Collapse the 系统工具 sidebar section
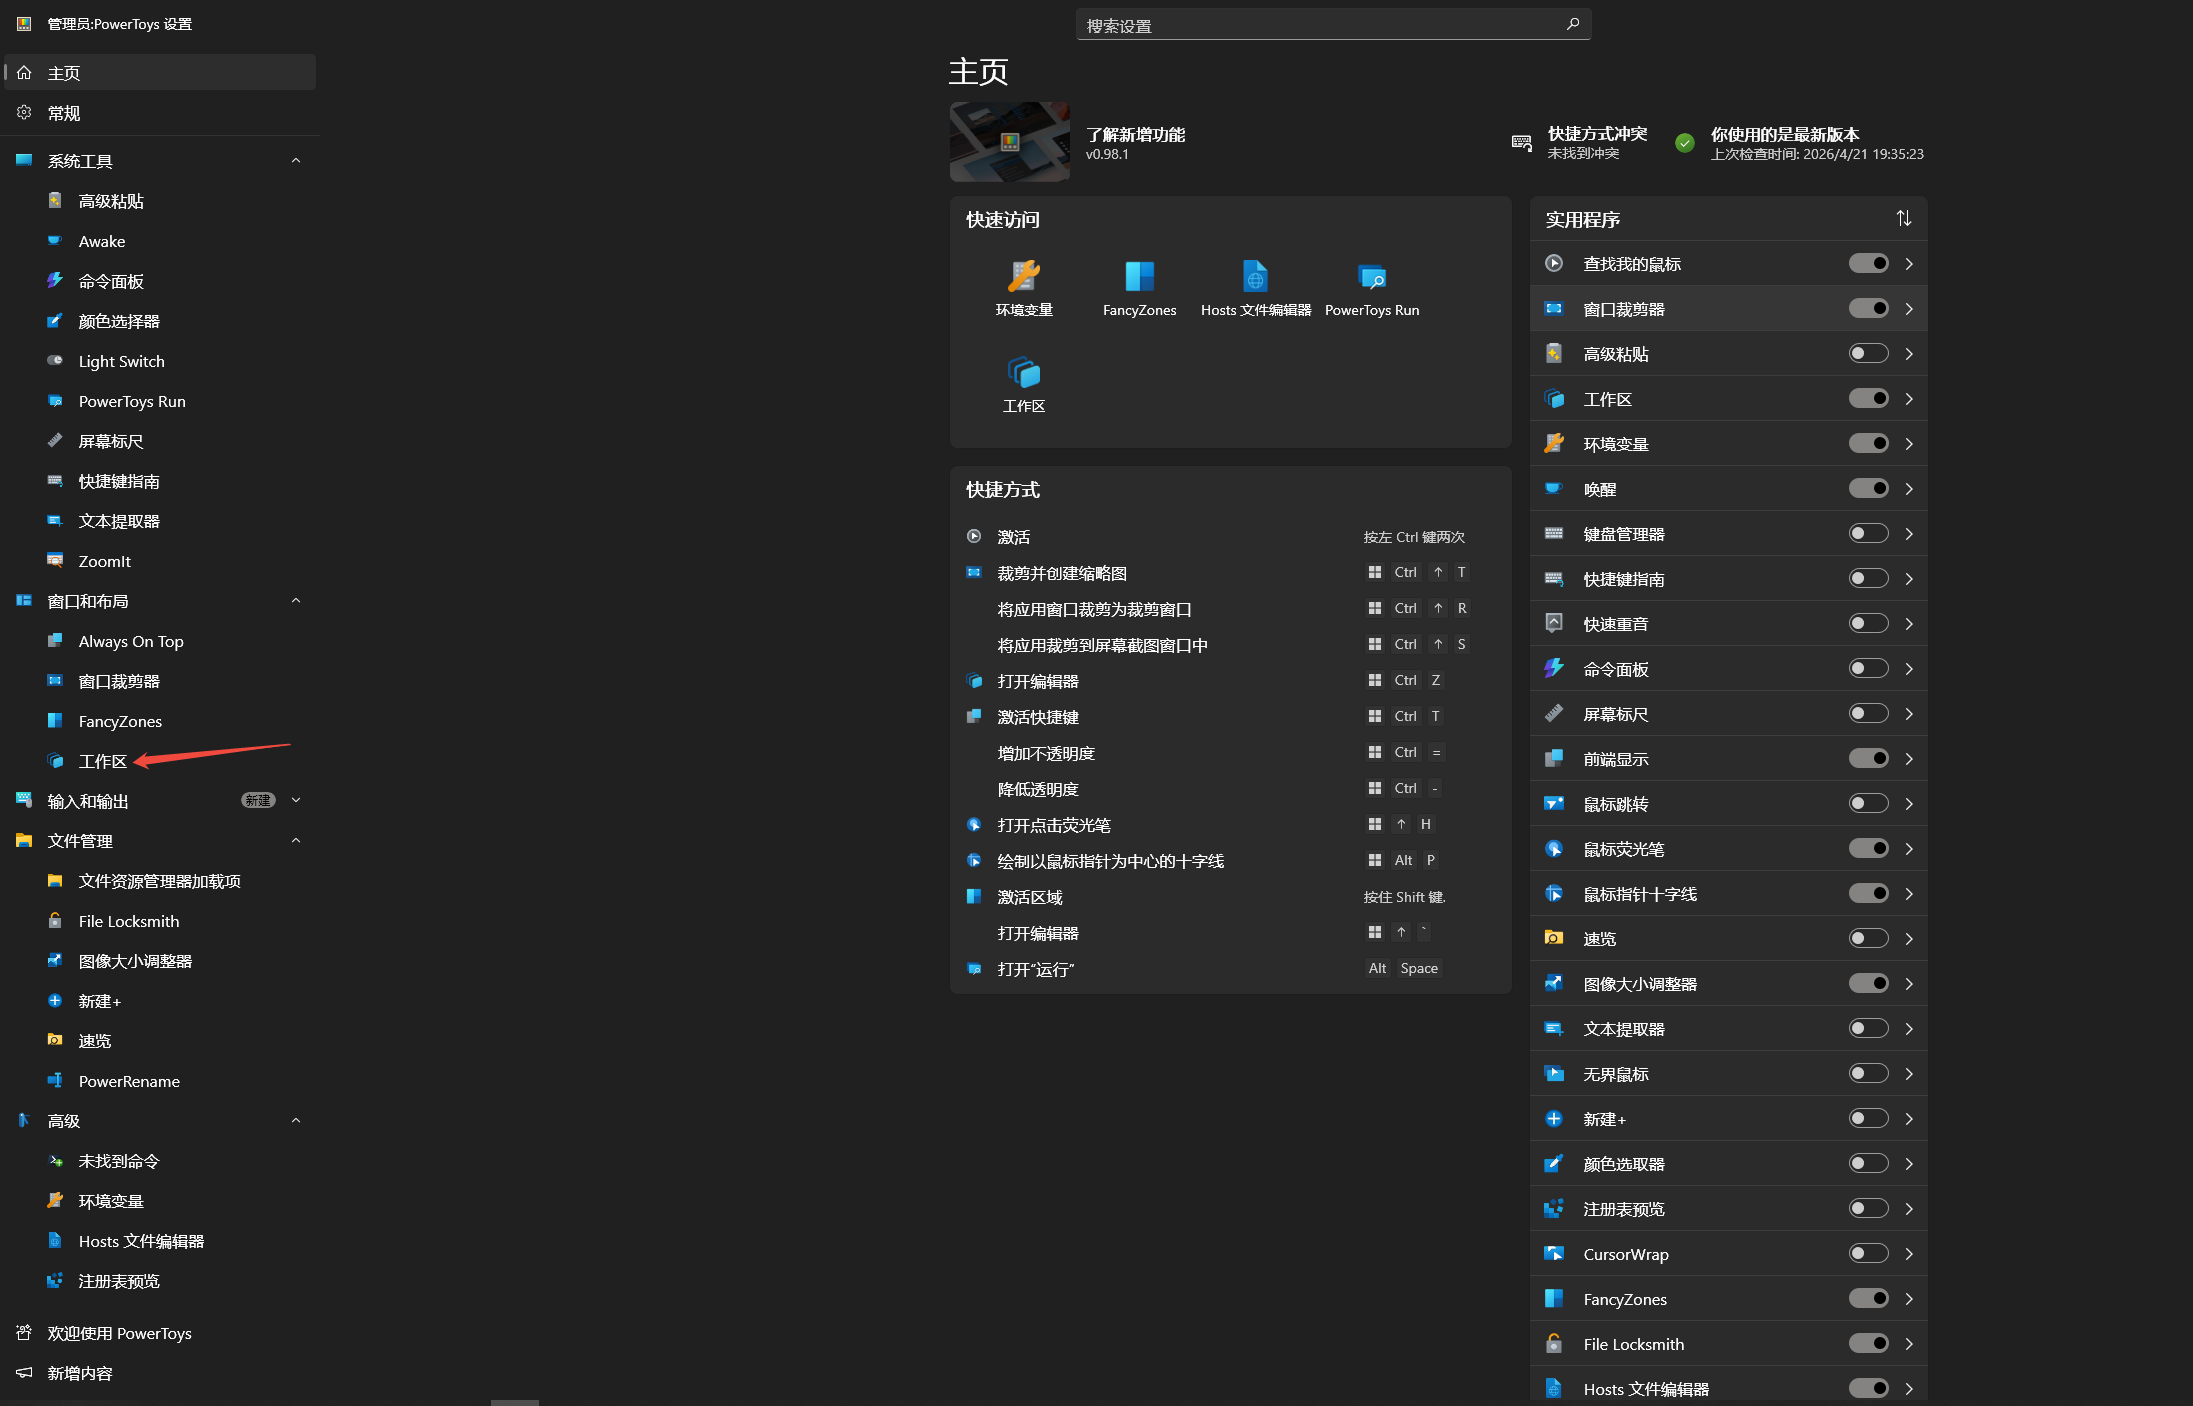 tap(295, 161)
